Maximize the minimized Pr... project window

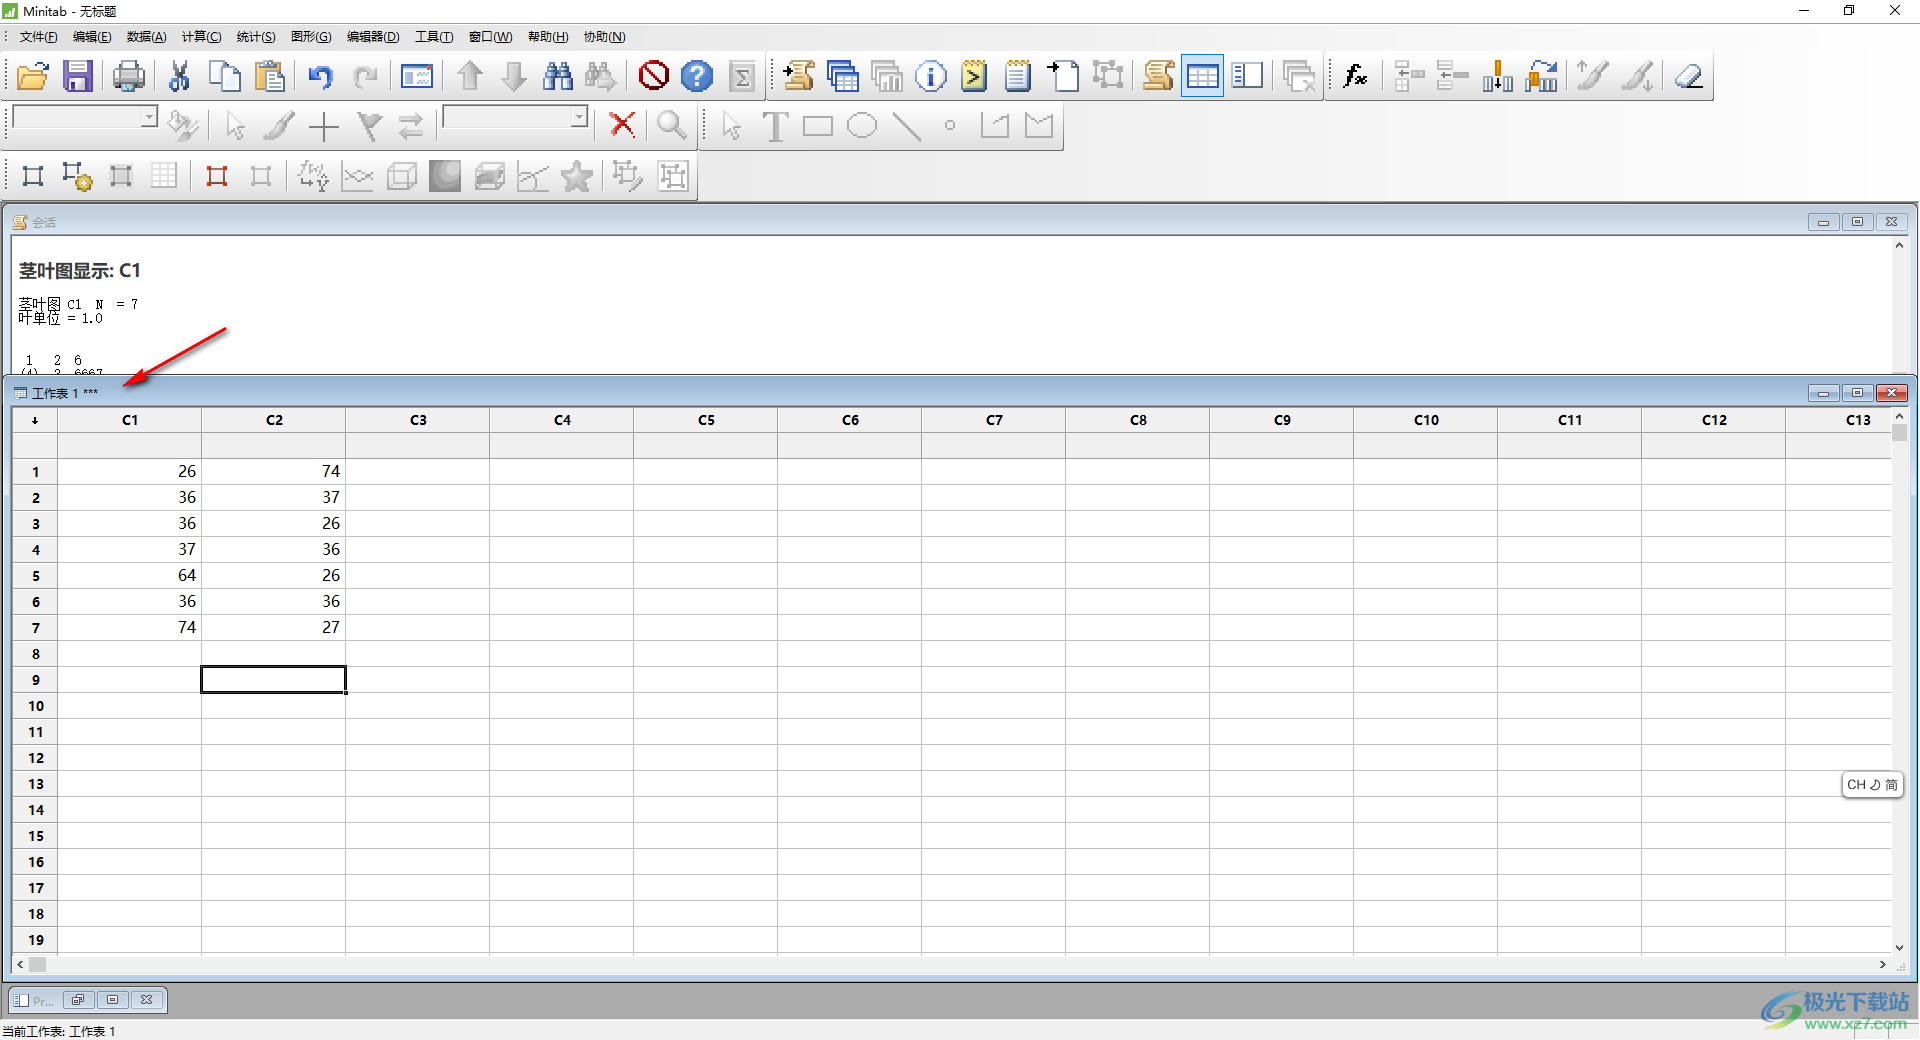point(112,1000)
